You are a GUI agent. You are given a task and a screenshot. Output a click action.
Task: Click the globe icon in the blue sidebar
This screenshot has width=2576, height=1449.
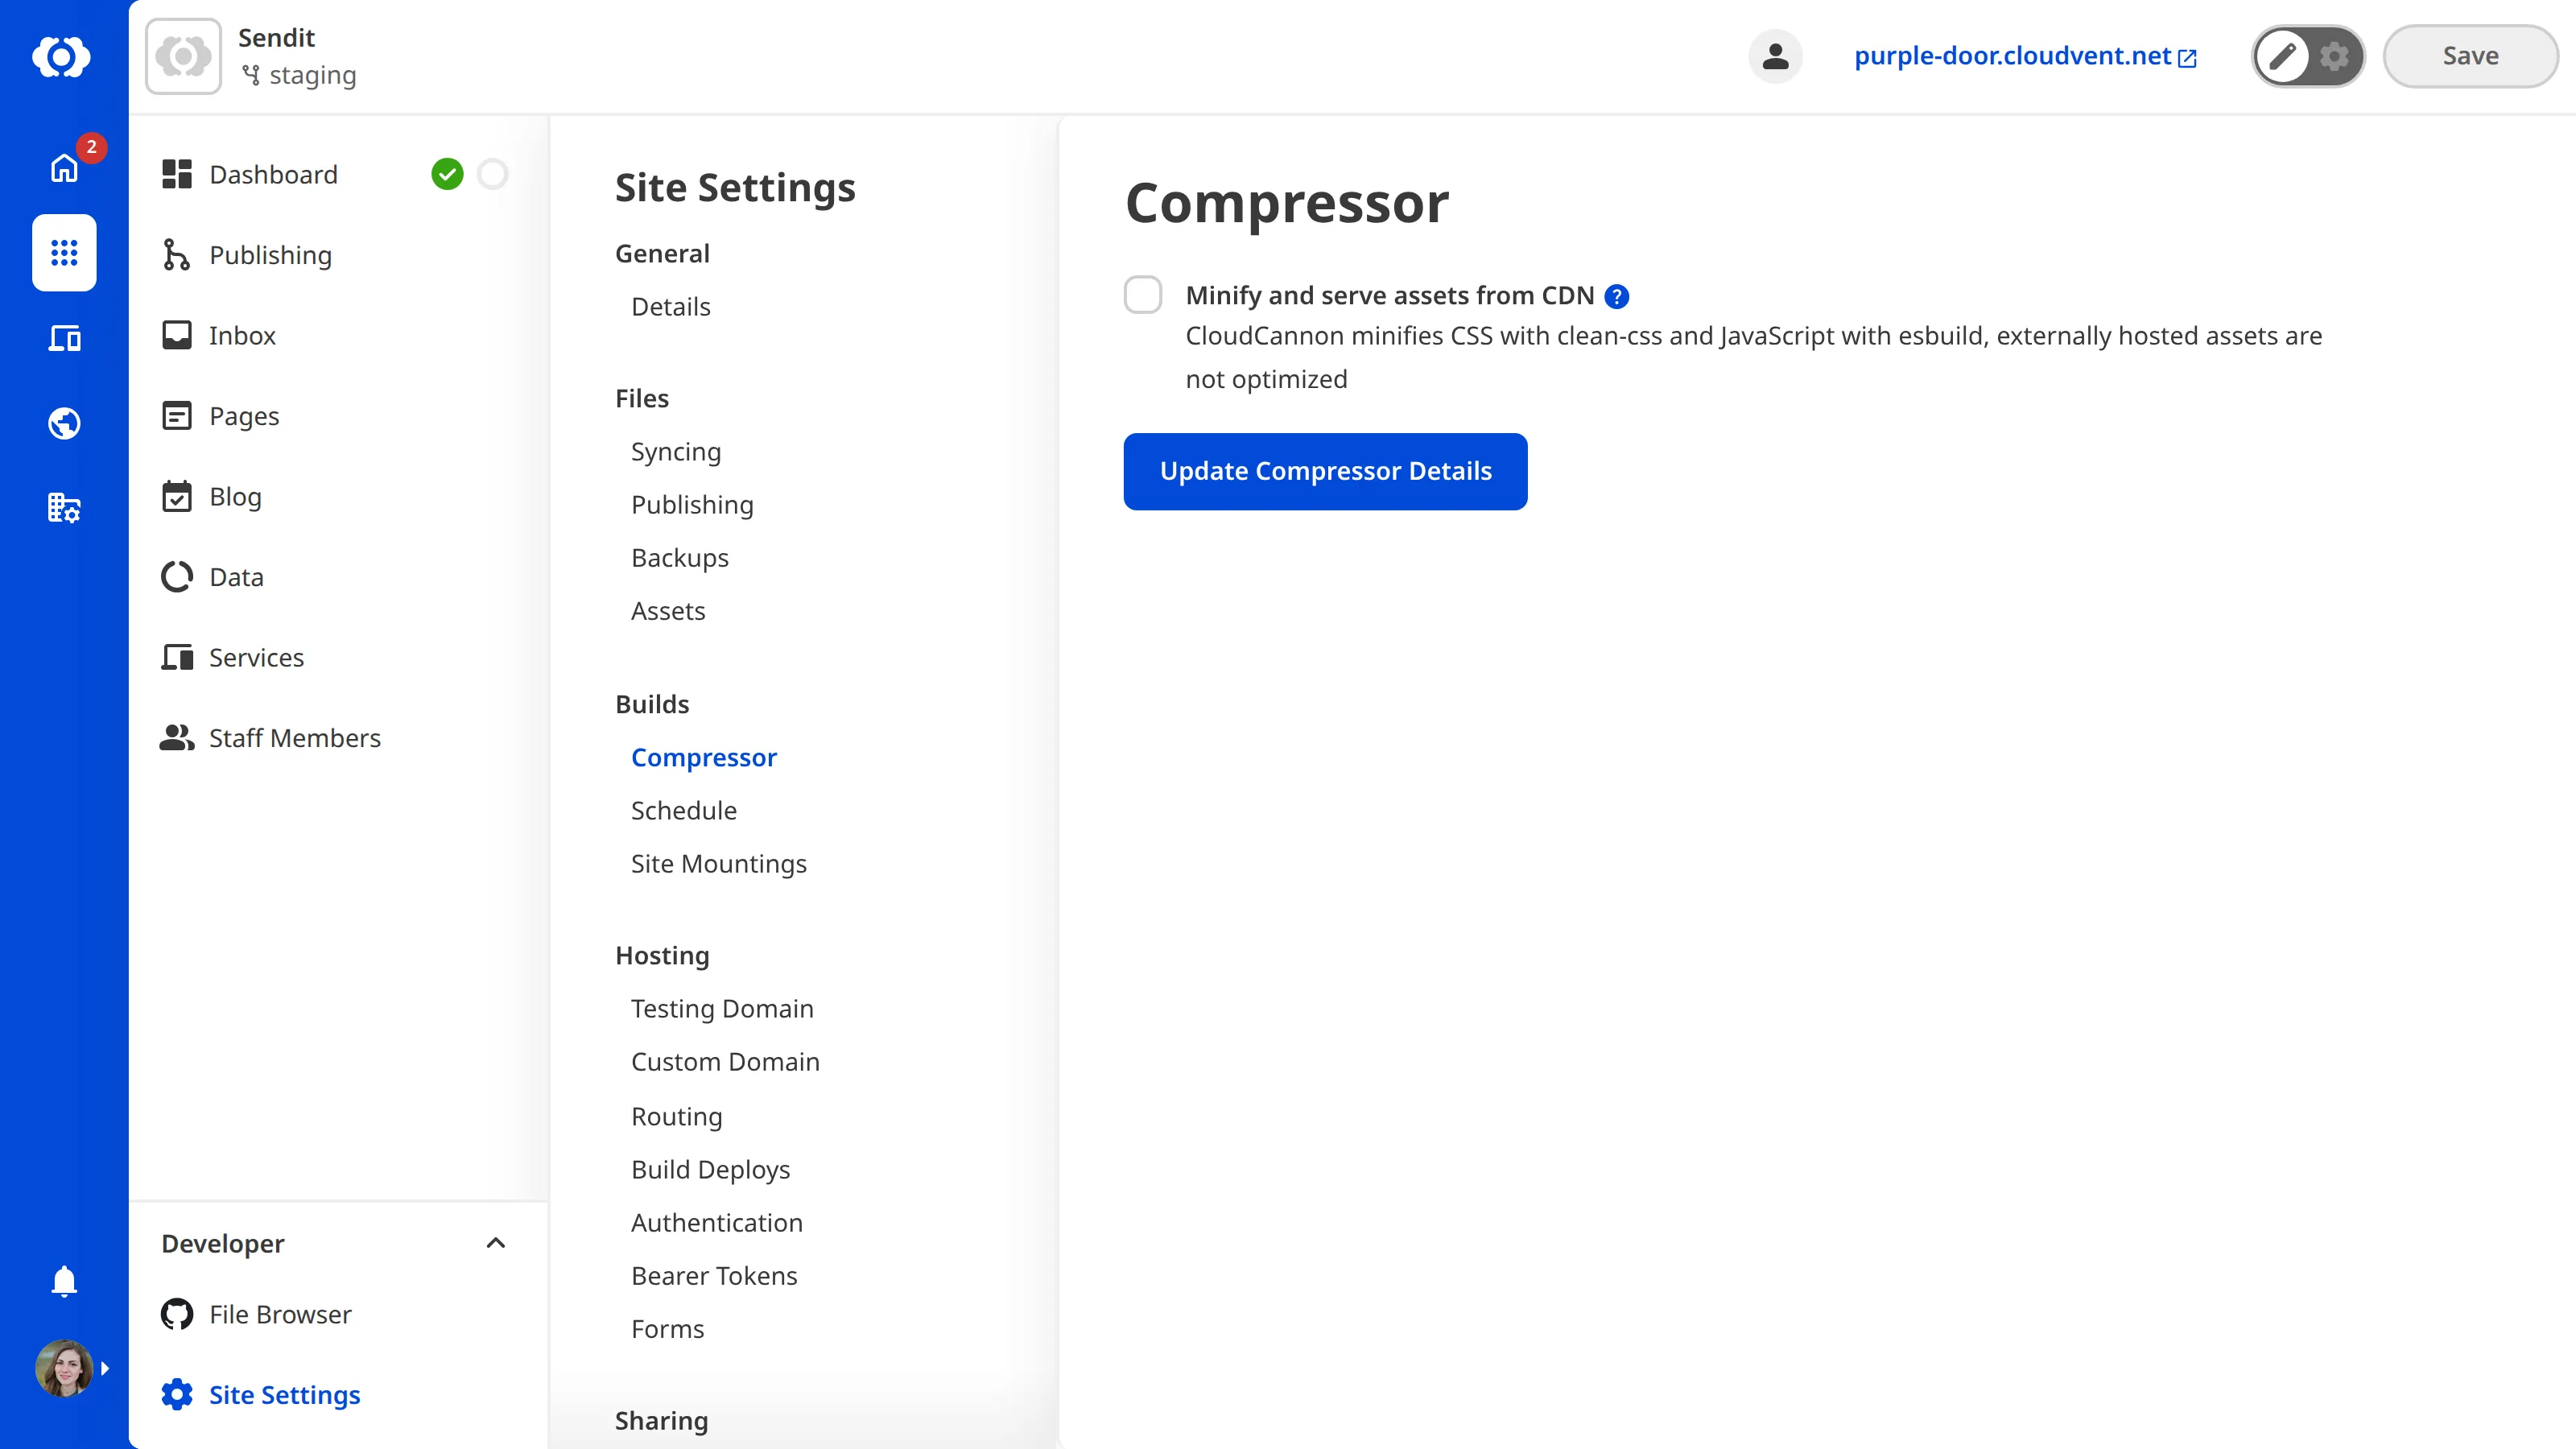coord(63,423)
